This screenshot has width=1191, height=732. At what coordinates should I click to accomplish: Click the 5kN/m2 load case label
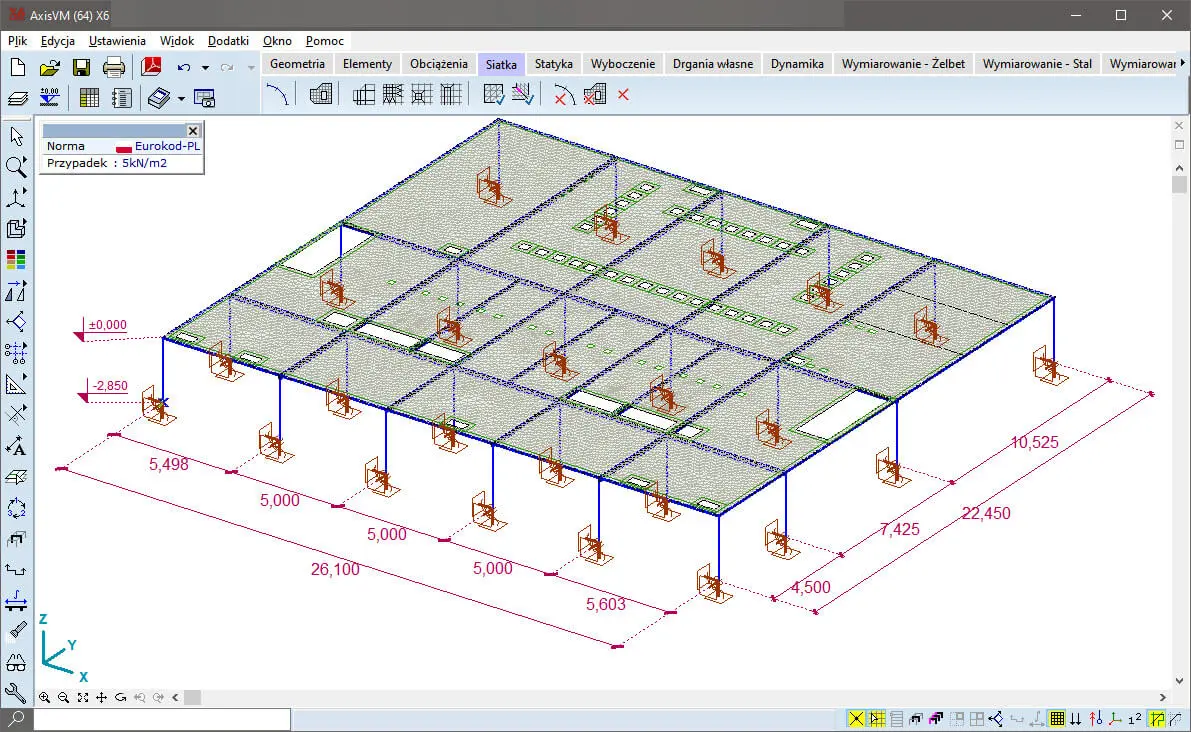point(144,163)
